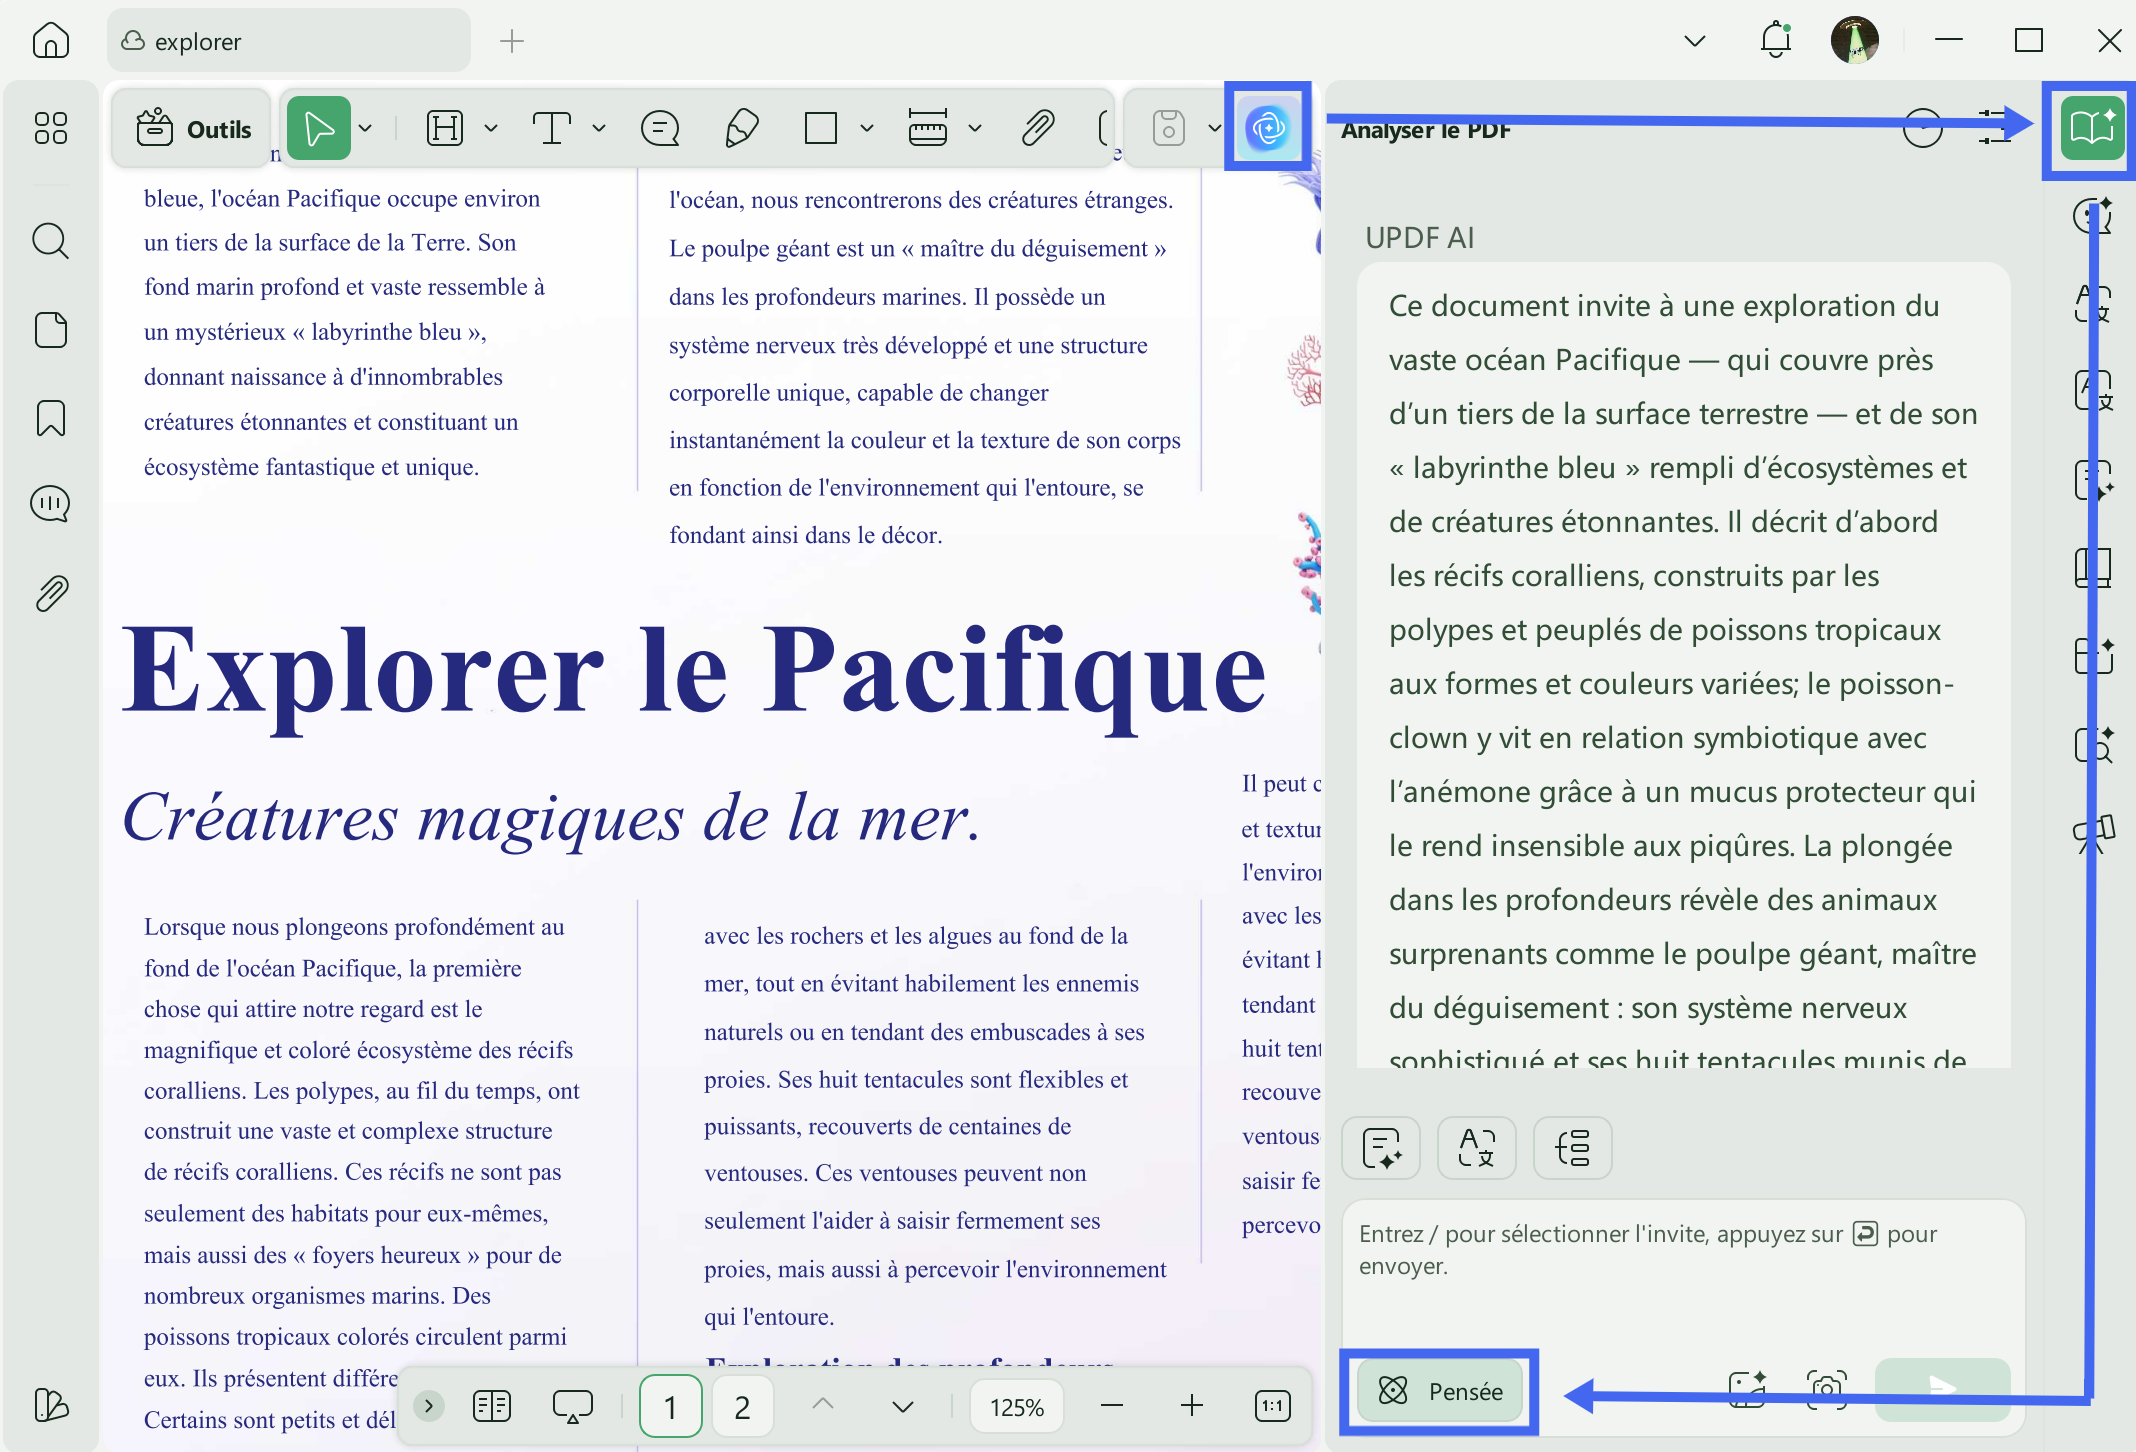Open the tab list chevron near bell
This screenshot has width=2136, height=1452.
(1694, 41)
